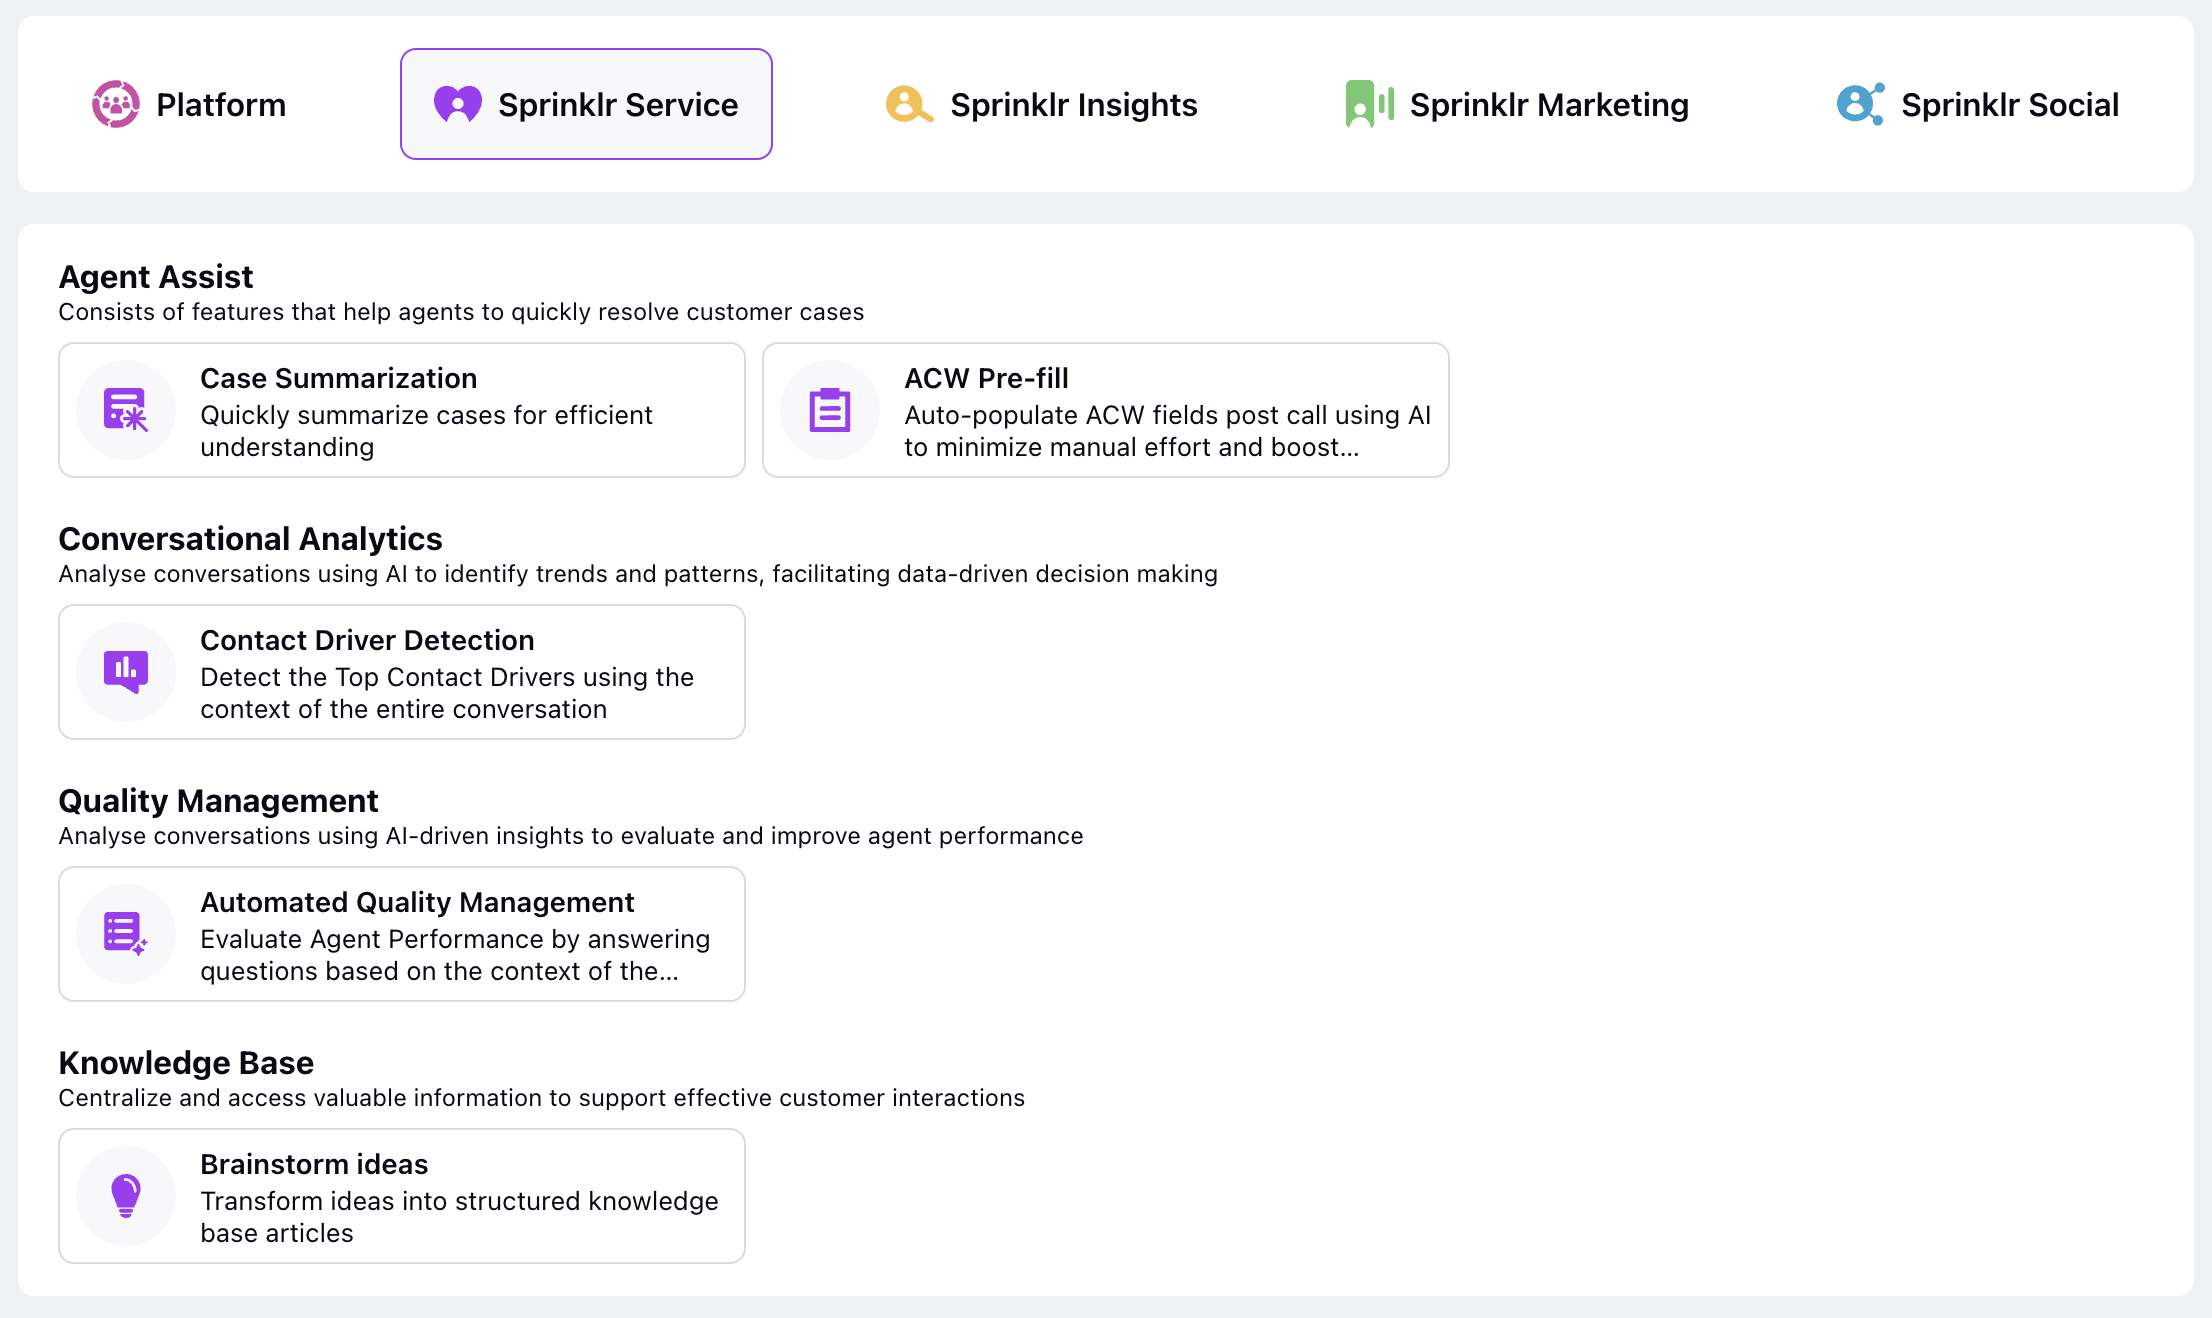This screenshot has height=1318, width=2212.
Task: Choose the Brainstorm ideas title
Action: coord(314,1164)
